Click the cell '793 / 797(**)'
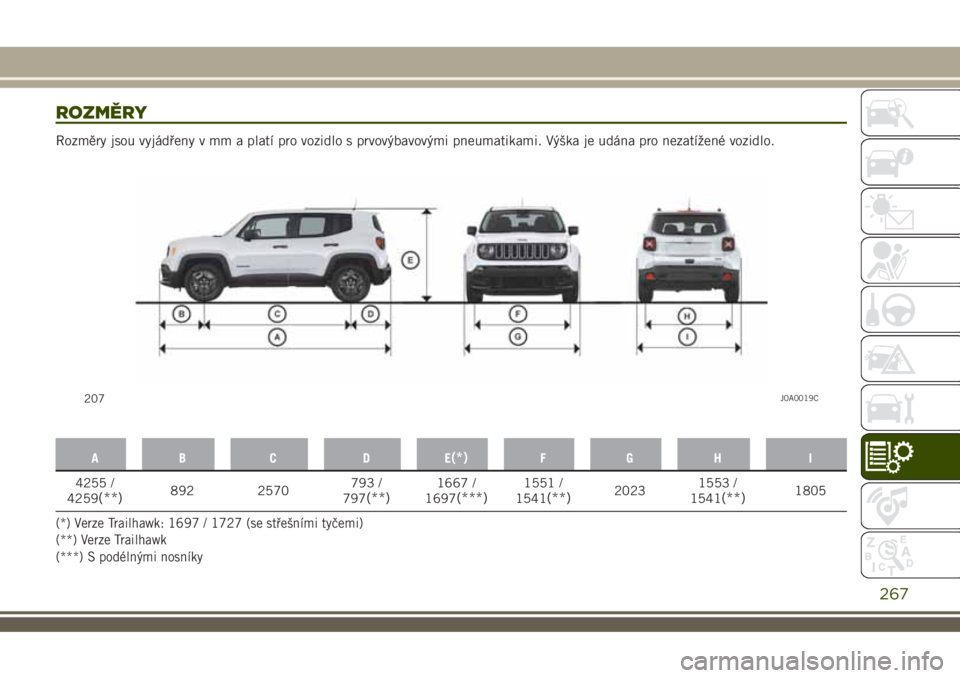This screenshot has width=960, height=678. click(367, 491)
